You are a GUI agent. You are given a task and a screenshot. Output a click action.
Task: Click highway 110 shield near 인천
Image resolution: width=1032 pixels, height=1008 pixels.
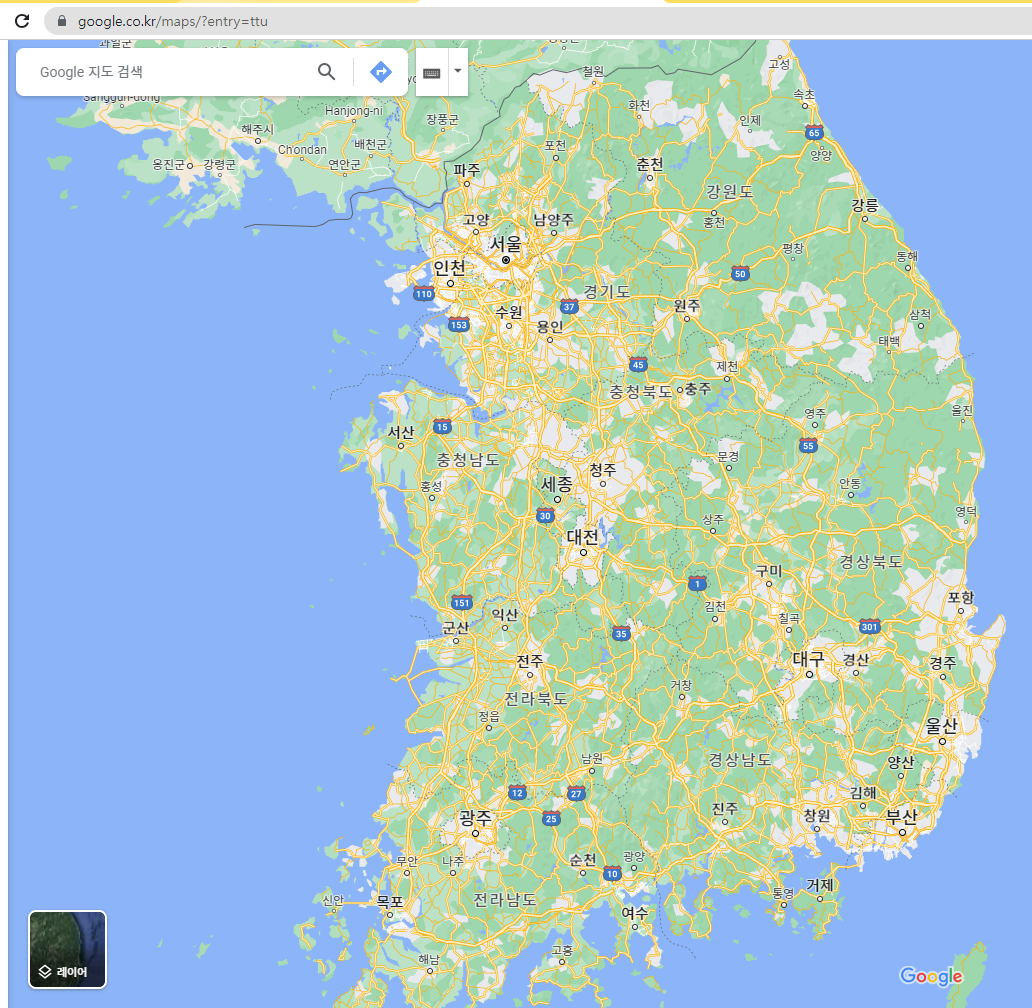tap(424, 293)
